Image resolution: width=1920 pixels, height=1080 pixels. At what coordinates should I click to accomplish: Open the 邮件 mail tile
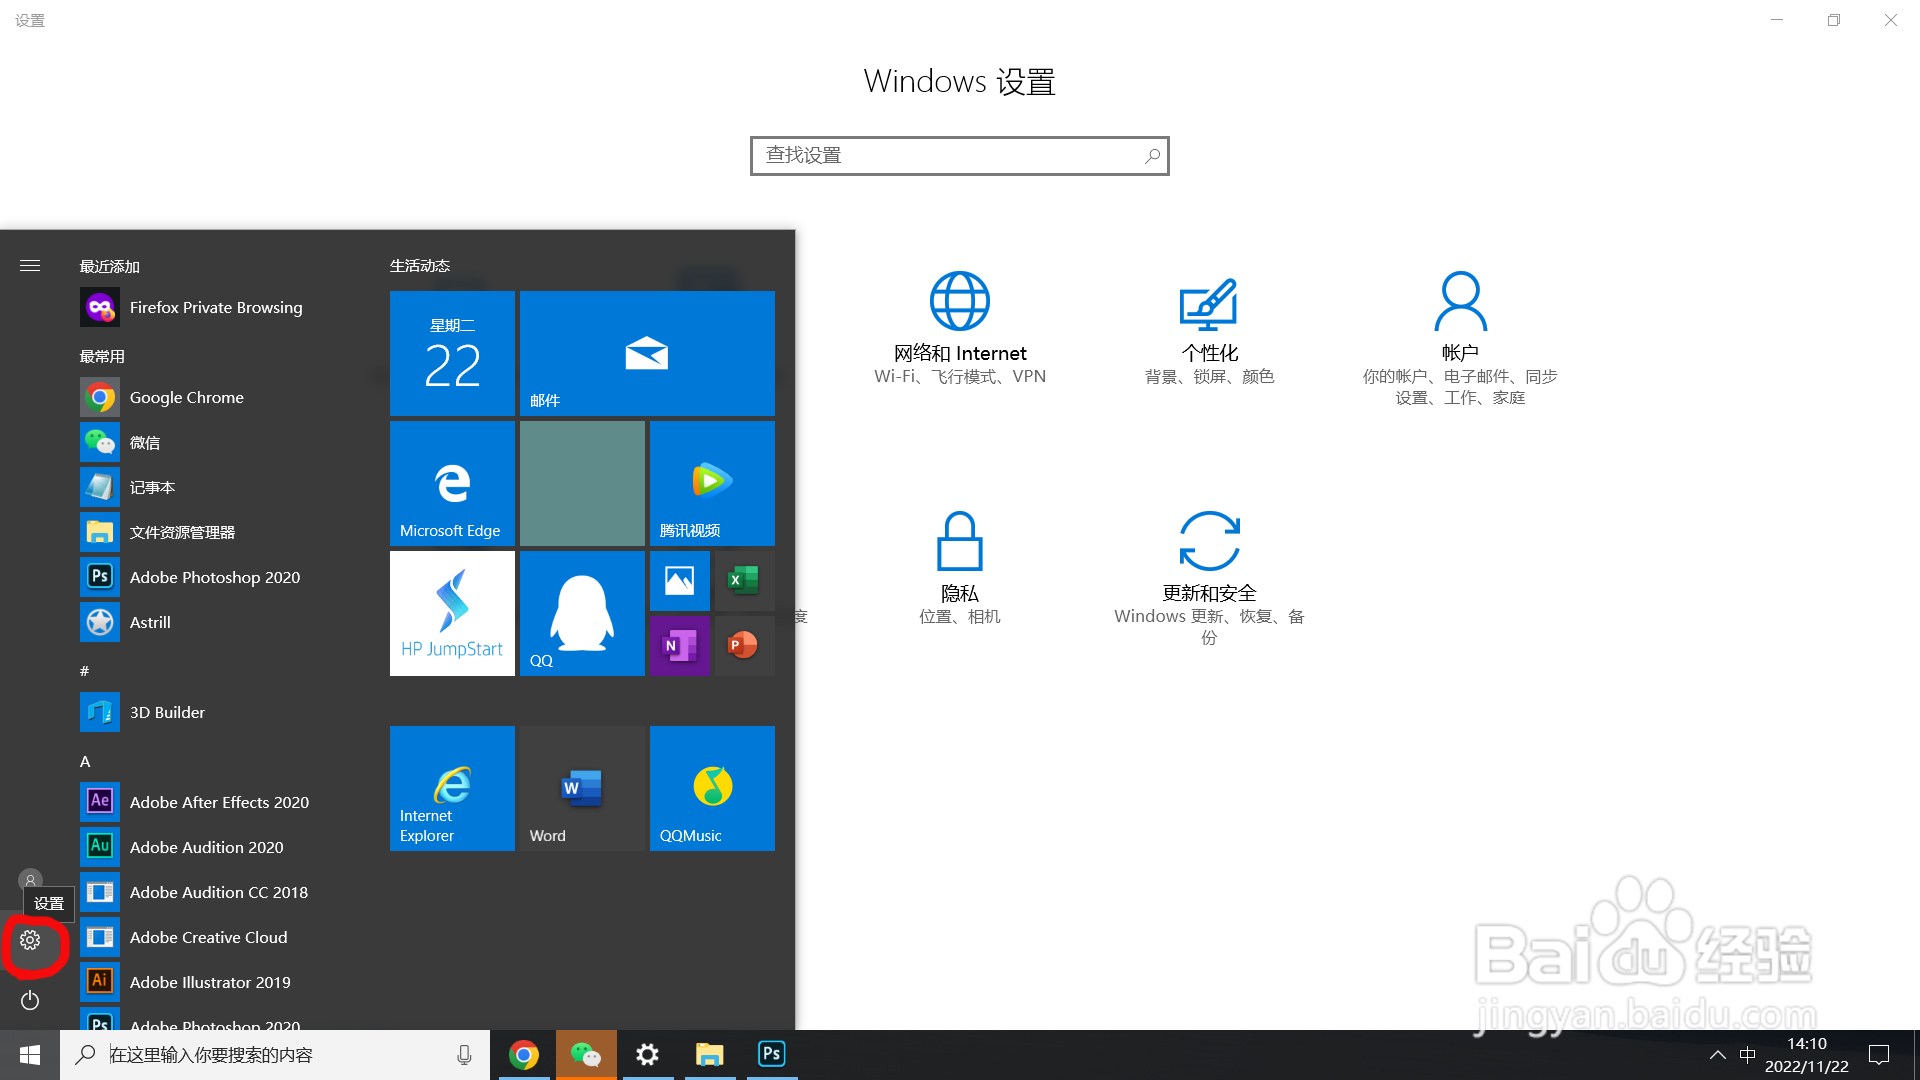[x=647, y=353]
